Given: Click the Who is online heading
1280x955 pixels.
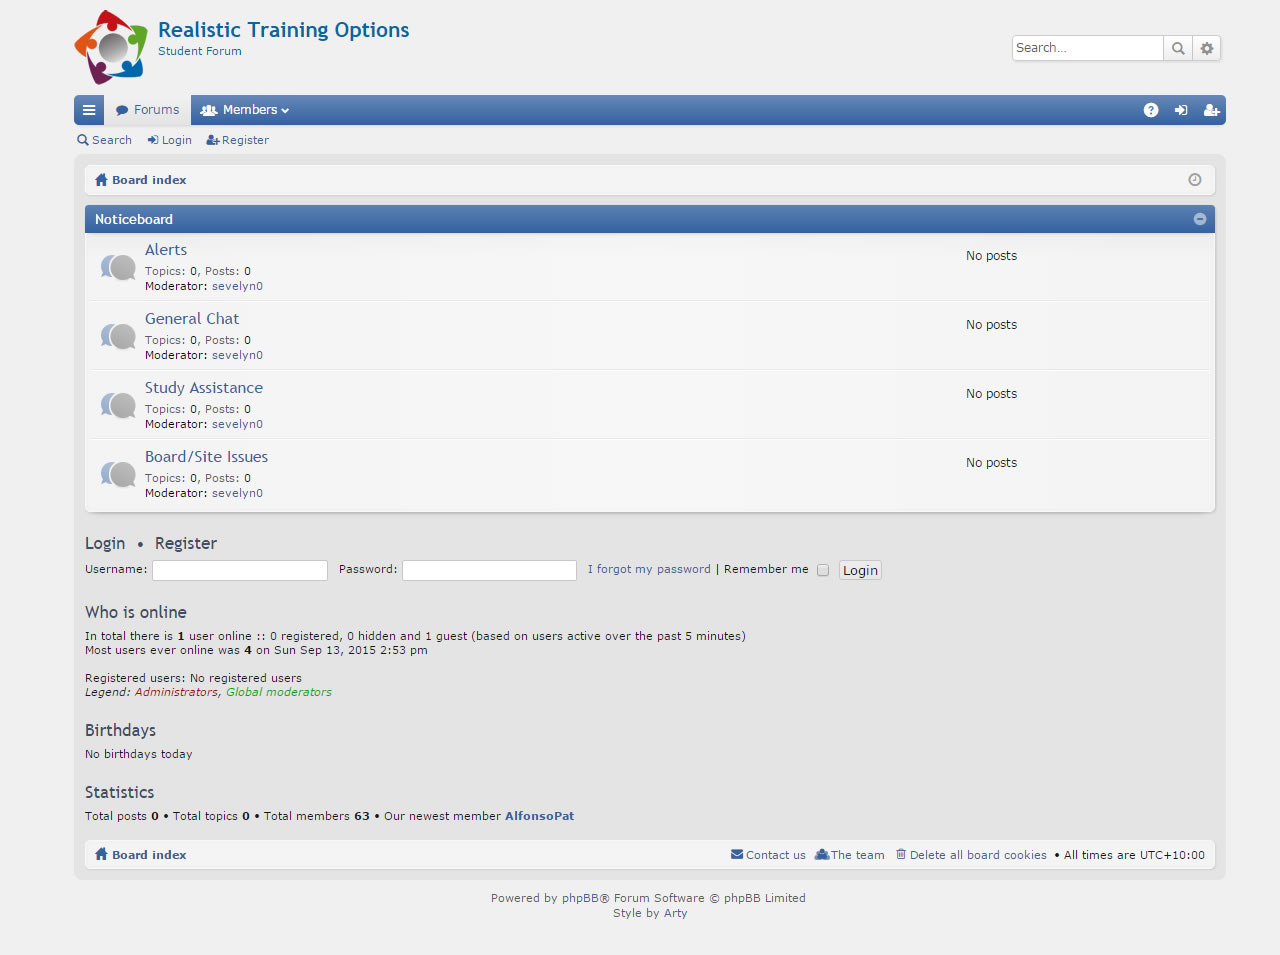Looking at the screenshot, I should 136,612.
